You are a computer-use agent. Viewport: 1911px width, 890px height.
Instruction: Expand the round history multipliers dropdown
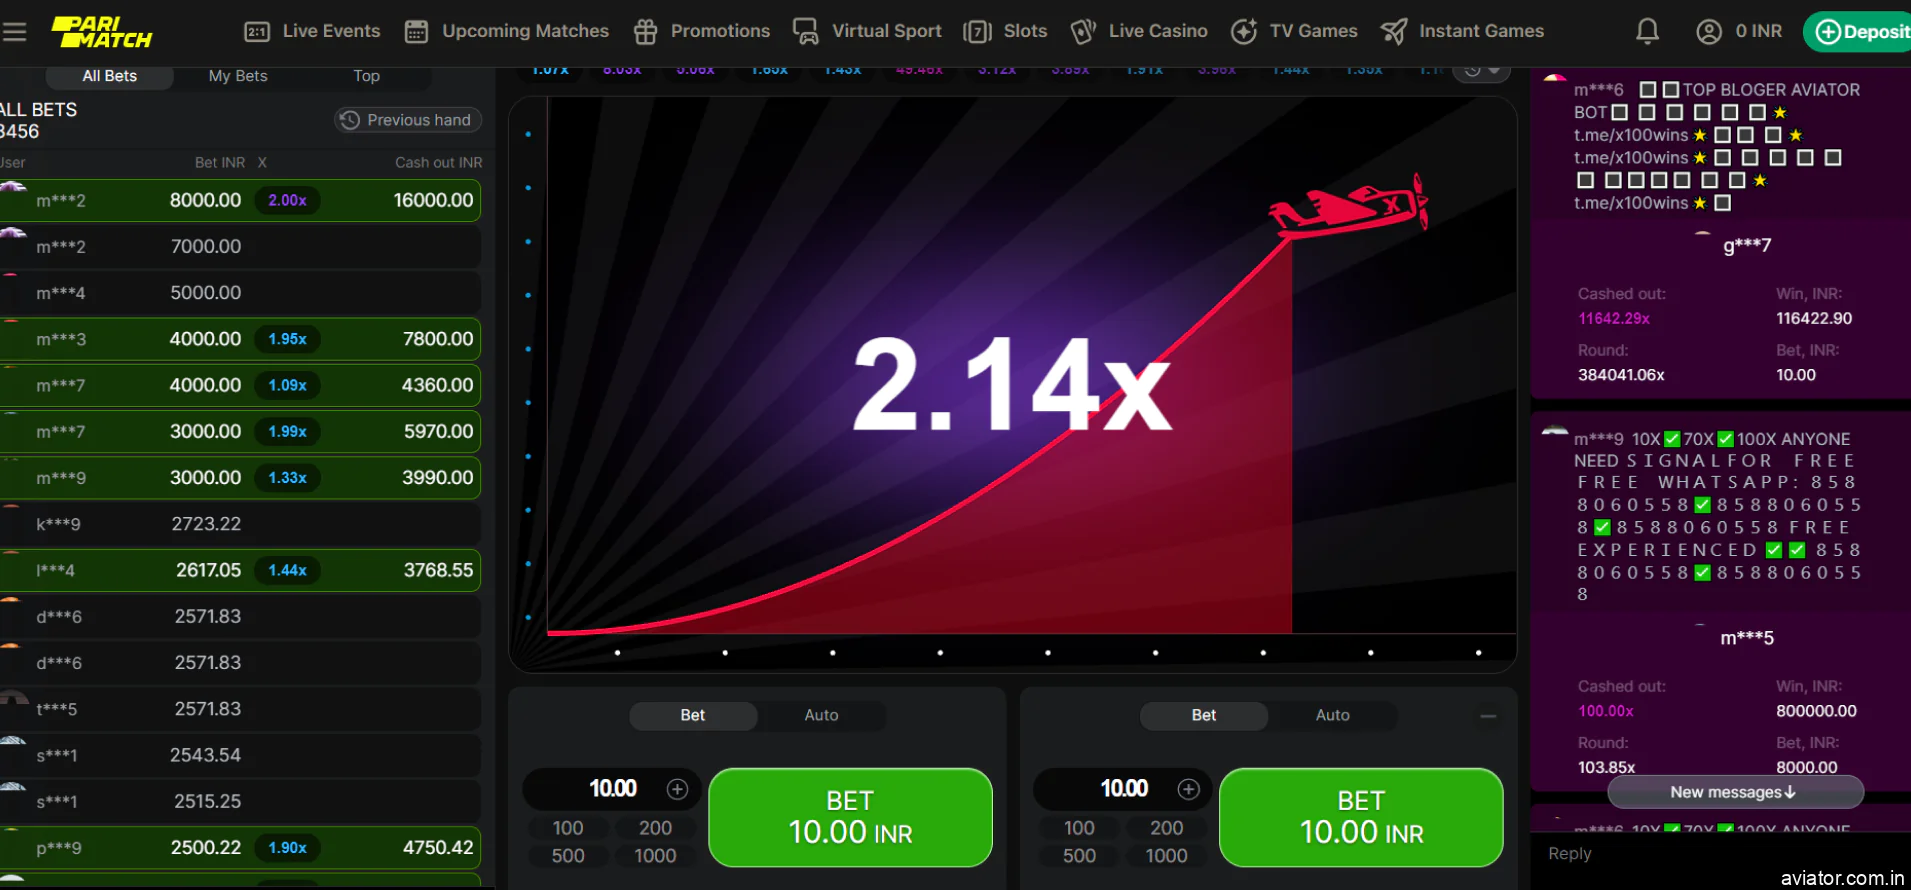click(1481, 70)
